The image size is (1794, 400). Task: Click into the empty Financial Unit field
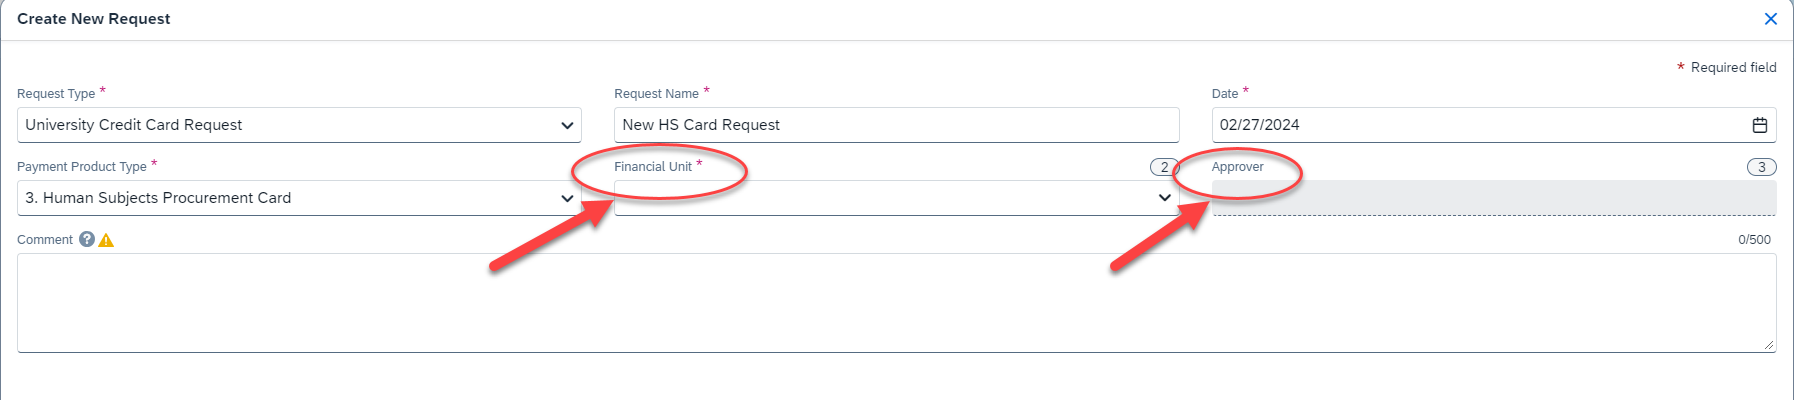click(x=896, y=198)
